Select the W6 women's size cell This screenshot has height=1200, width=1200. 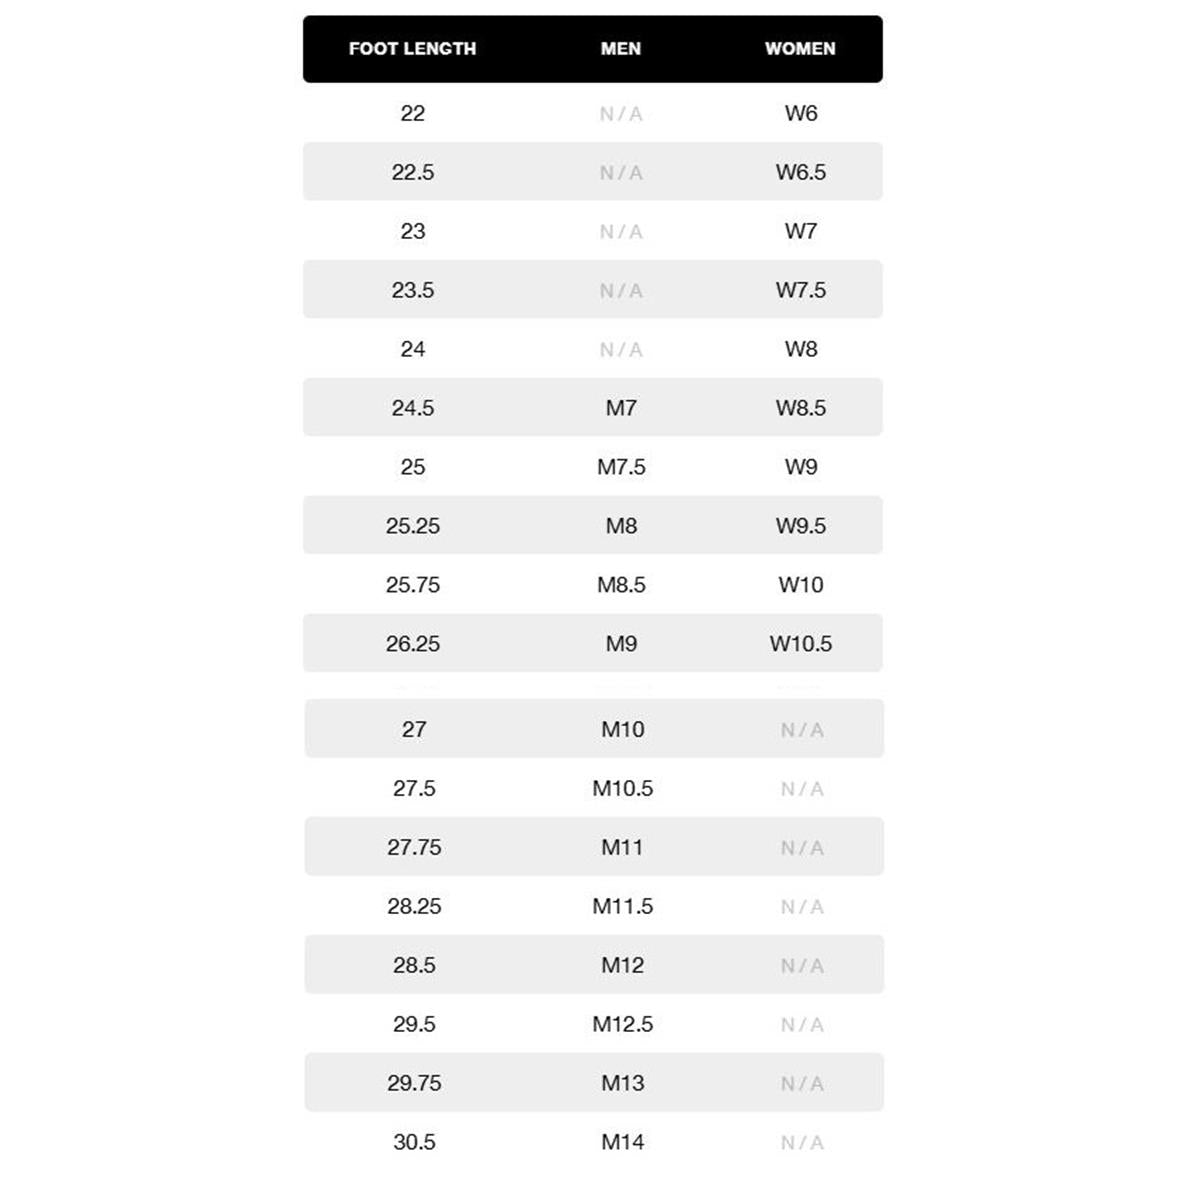[x=801, y=113]
